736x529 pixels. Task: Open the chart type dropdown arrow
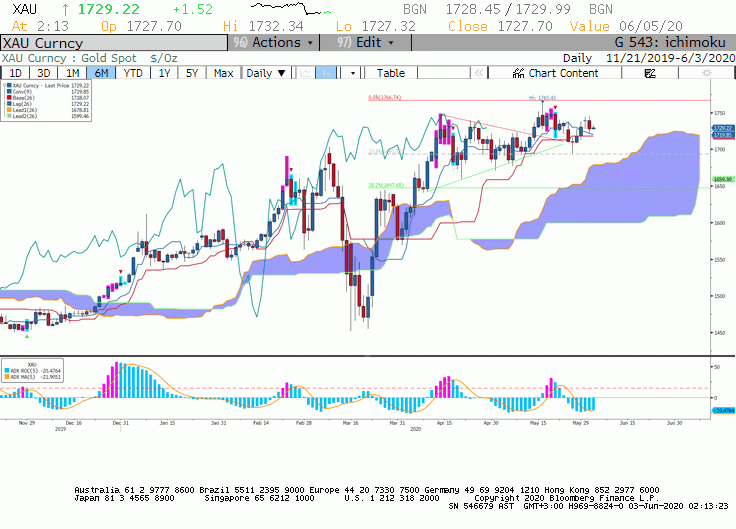click(x=353, y=73)
